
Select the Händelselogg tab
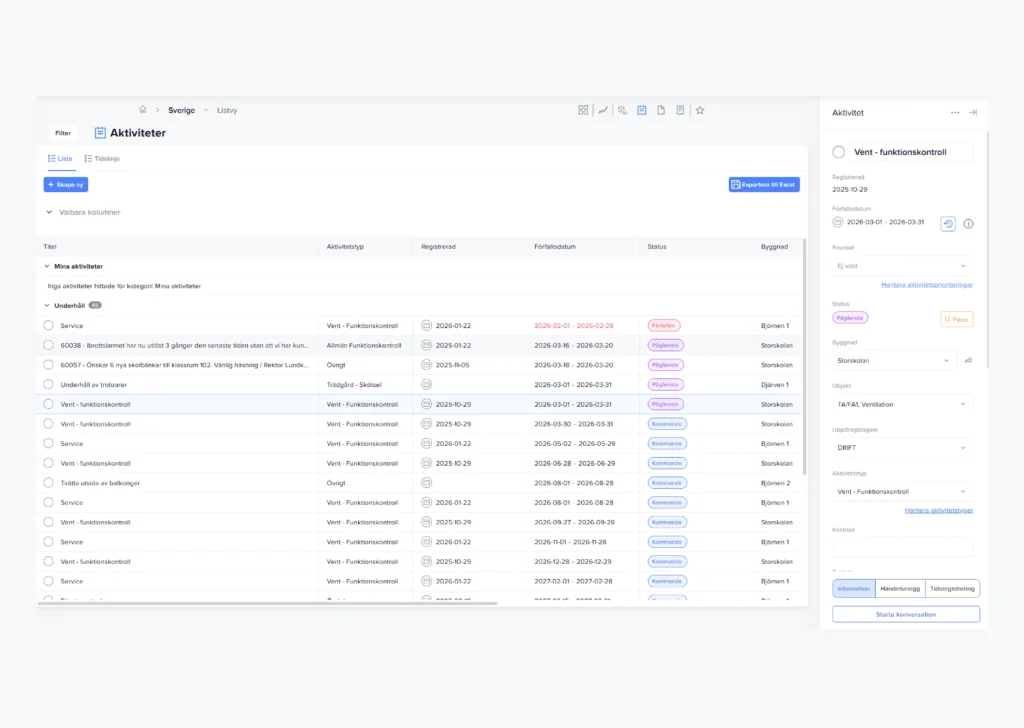click(900, 589)
